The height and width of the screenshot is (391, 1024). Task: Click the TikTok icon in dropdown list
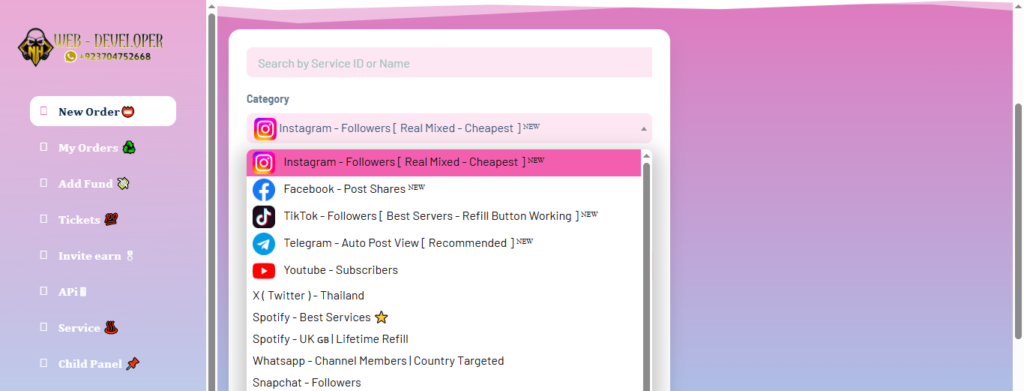(264, 217)
